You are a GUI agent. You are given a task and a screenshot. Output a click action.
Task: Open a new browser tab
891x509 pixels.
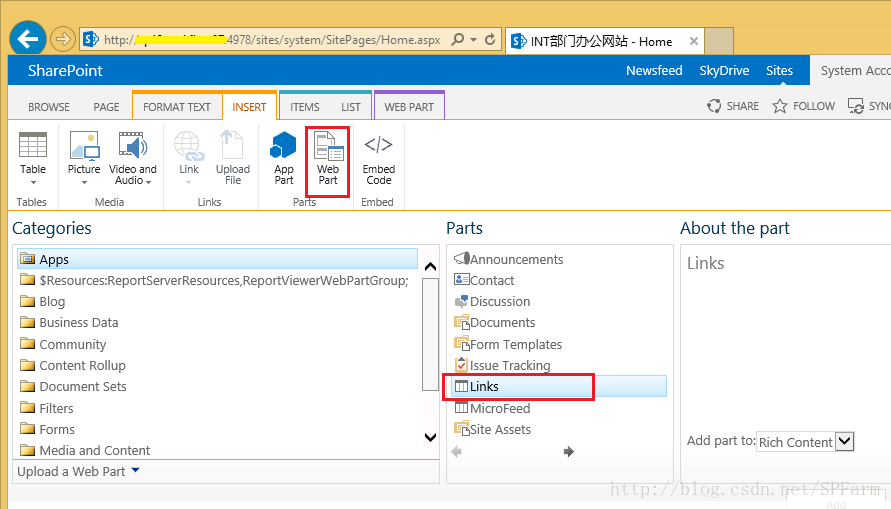coord(719,41)
